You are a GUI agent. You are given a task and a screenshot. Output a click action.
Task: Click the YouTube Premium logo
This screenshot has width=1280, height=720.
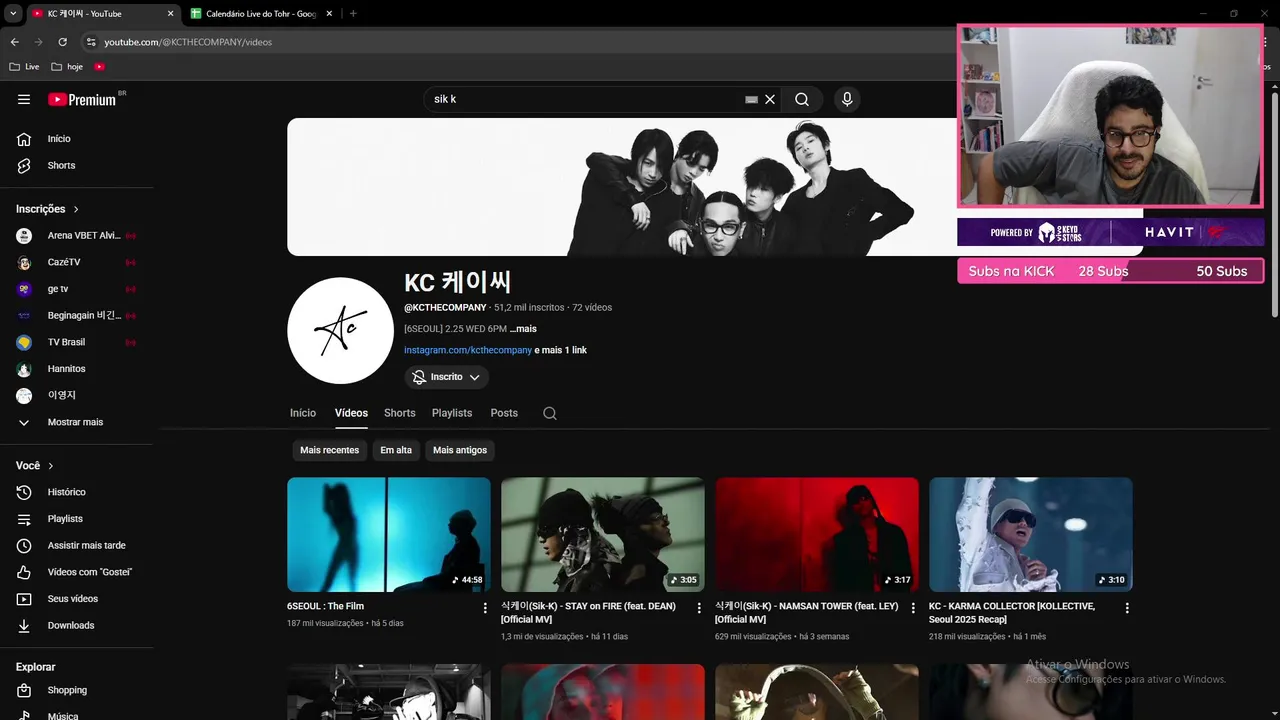click(83, 99)
